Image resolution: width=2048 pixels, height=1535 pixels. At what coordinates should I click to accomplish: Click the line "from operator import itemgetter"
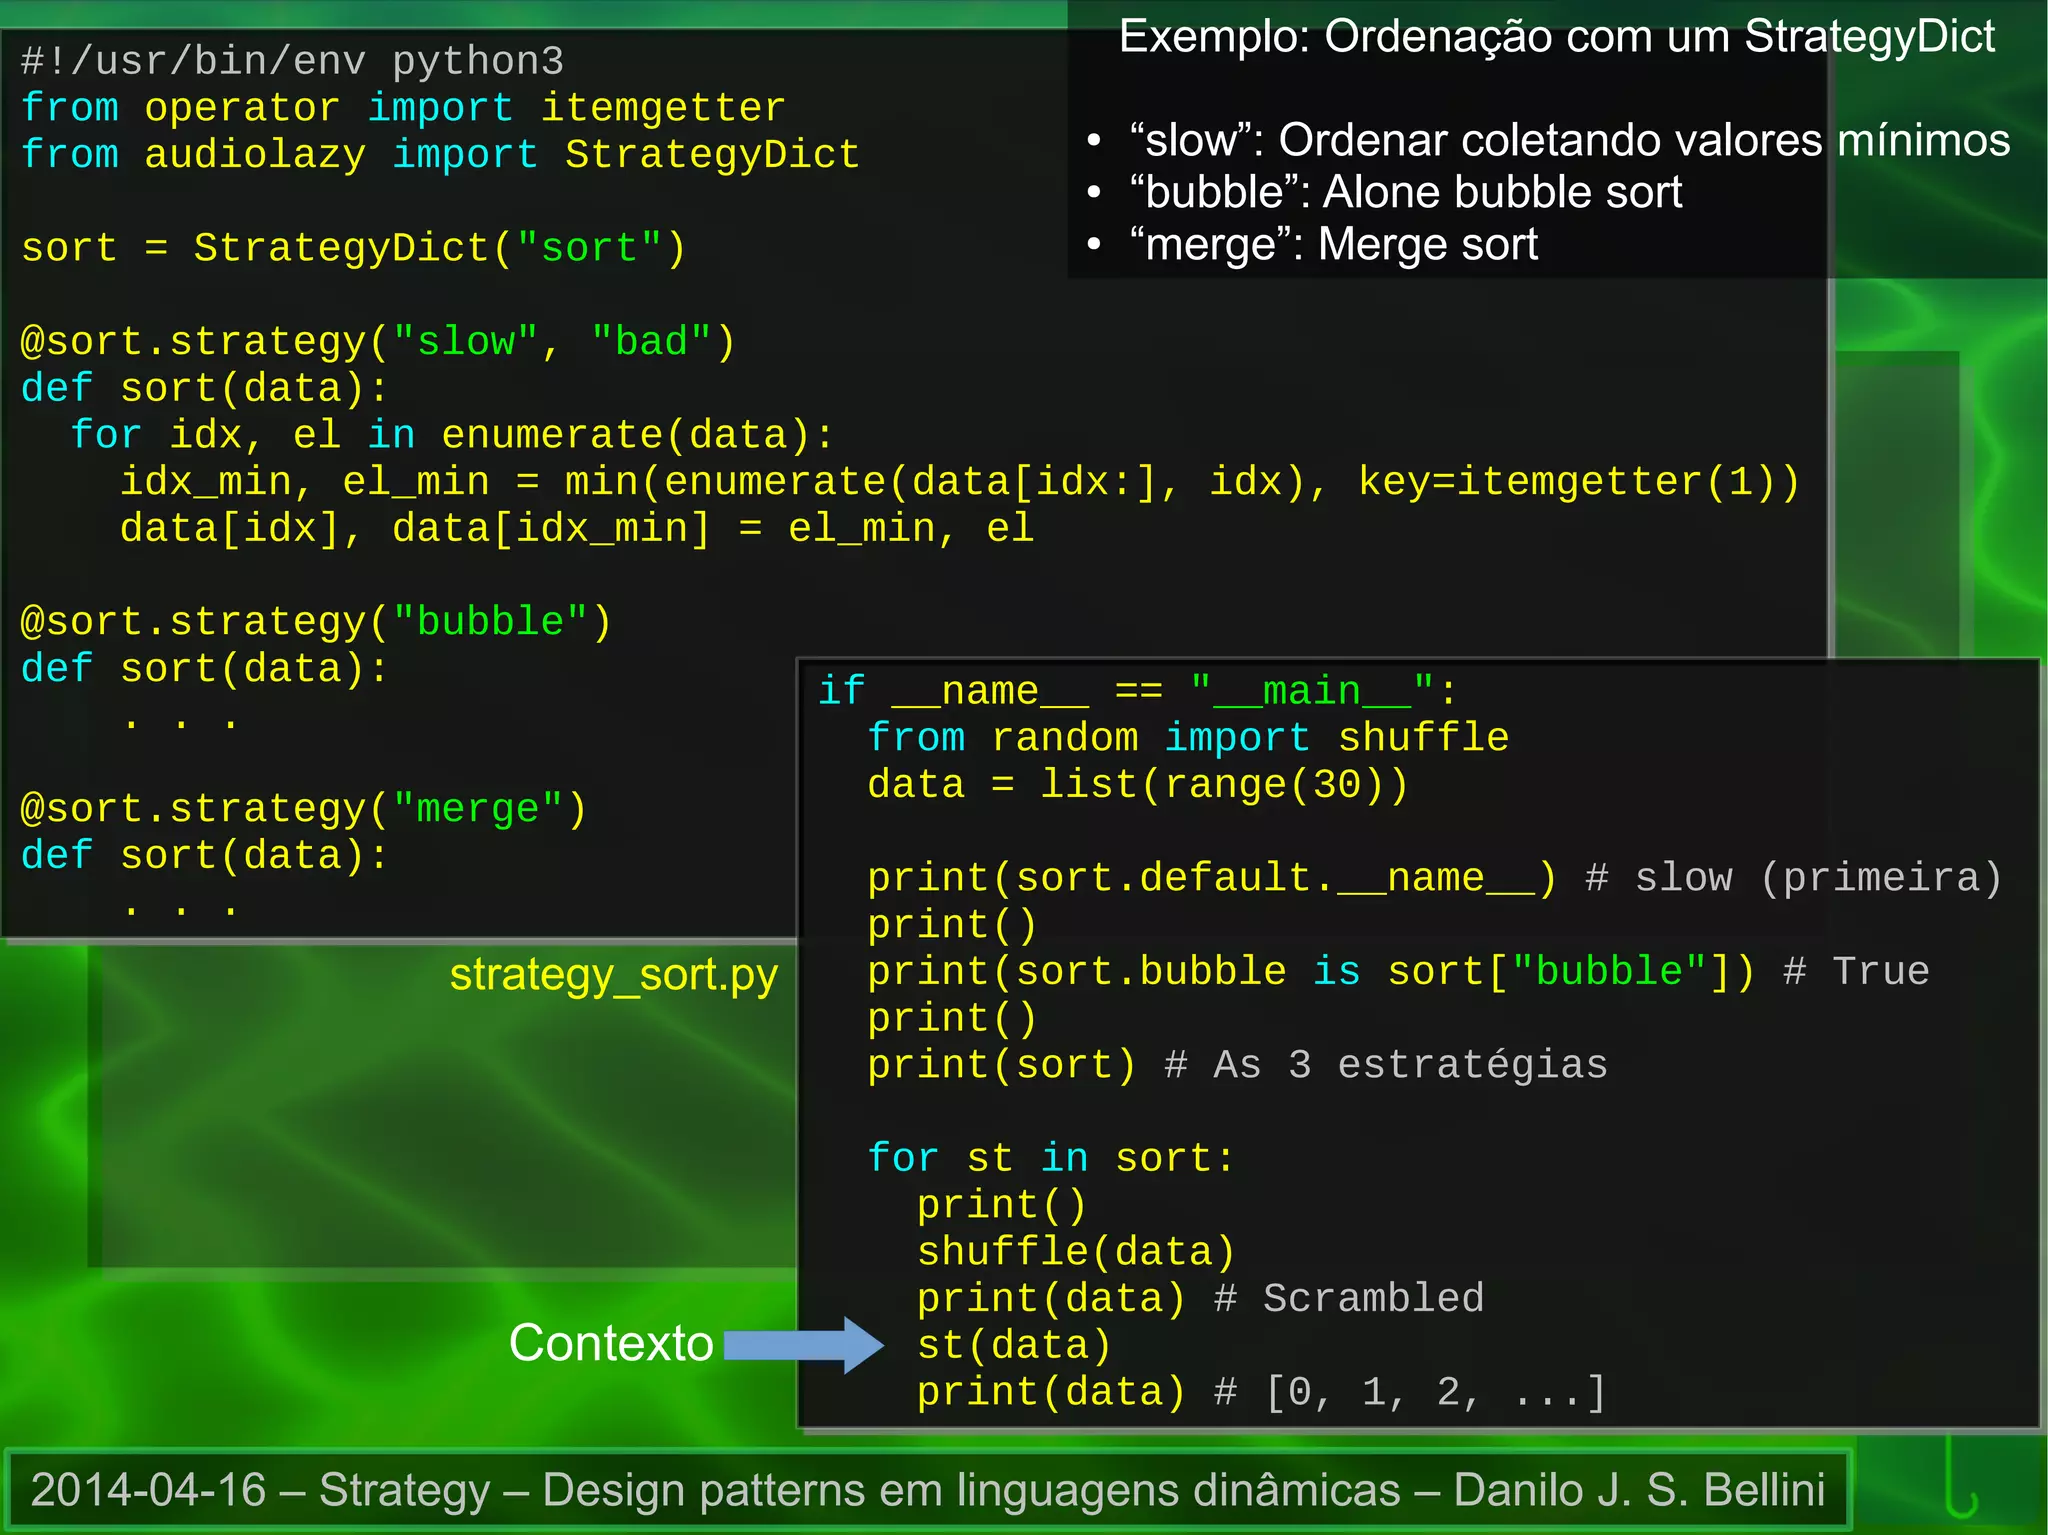pyautogui.click(x=403, y=108)
